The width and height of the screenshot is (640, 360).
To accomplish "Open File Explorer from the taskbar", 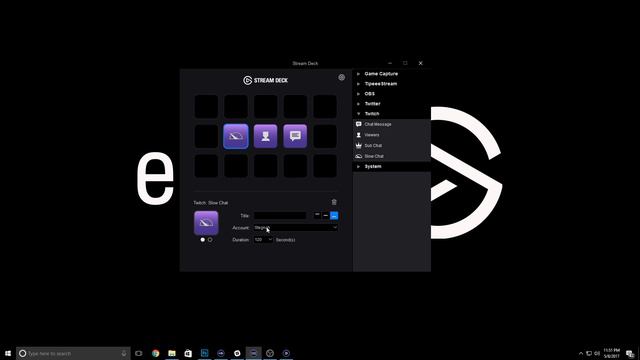I will [x=172, y=353].
